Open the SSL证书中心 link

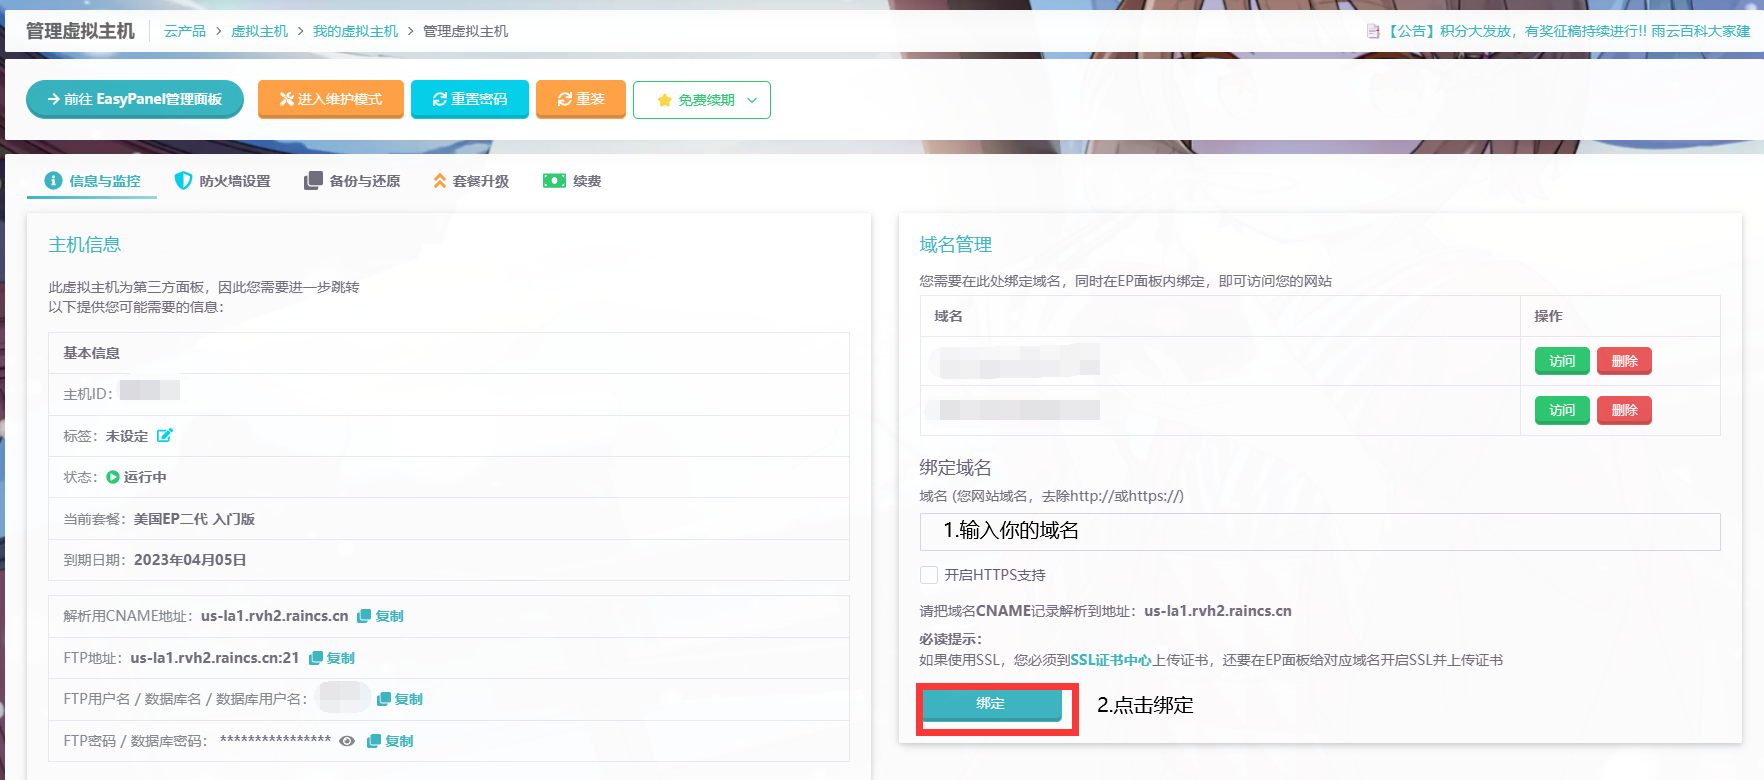[x=1111, y=660]
